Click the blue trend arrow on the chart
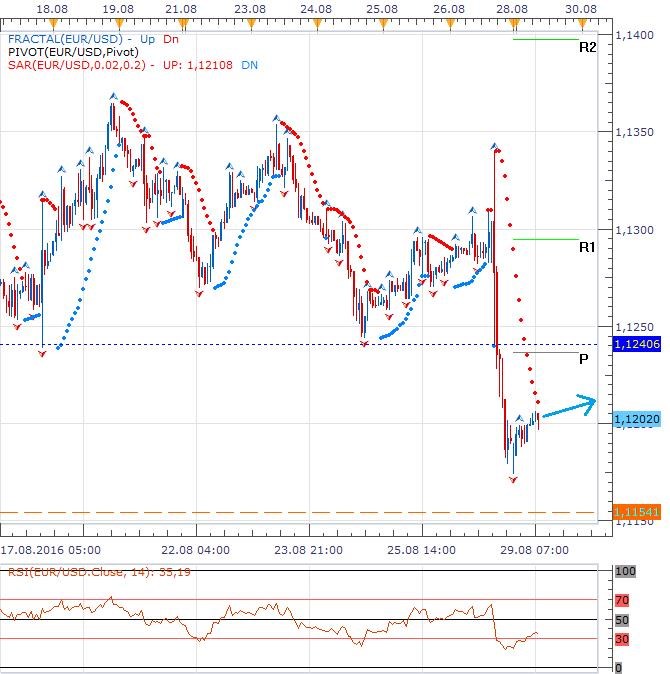The width and height of the screenshot is (670, 674). pos(570,408)
